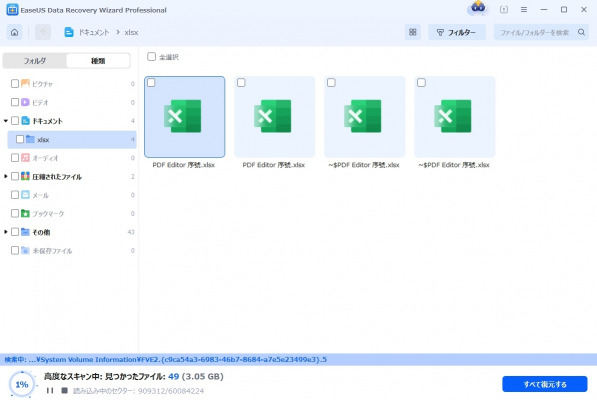
Task: Click the search magnifier icon
Action: [581, 32]
